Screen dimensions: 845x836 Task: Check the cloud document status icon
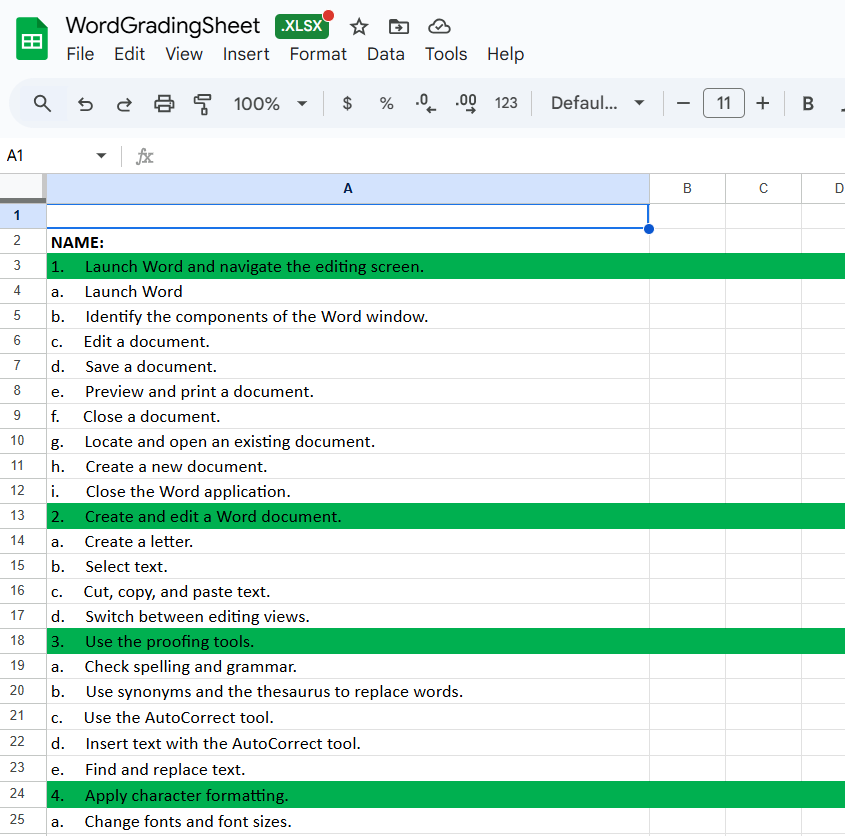439,26
